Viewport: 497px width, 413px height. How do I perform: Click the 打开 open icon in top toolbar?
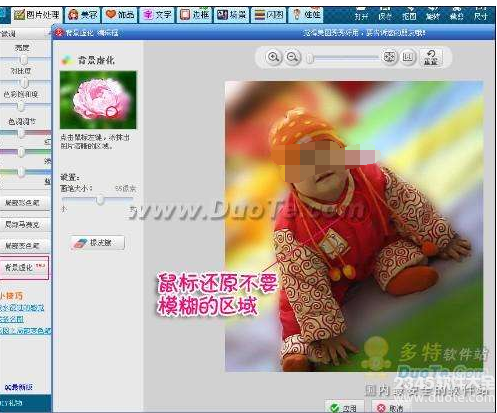pyautogui.click(x=361, y=13)
